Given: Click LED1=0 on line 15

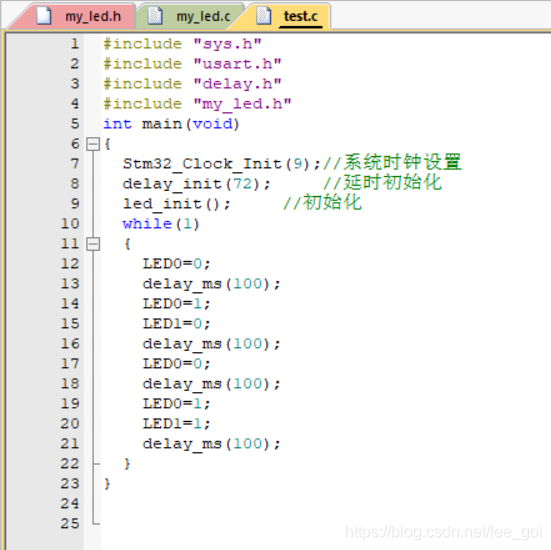Looking at the screenshot, I should (x=176, y=324).
